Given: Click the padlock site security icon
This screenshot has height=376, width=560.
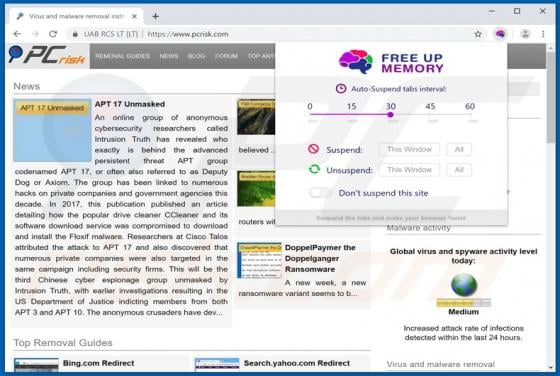Looking at the screenshot, I should [75, 34].
